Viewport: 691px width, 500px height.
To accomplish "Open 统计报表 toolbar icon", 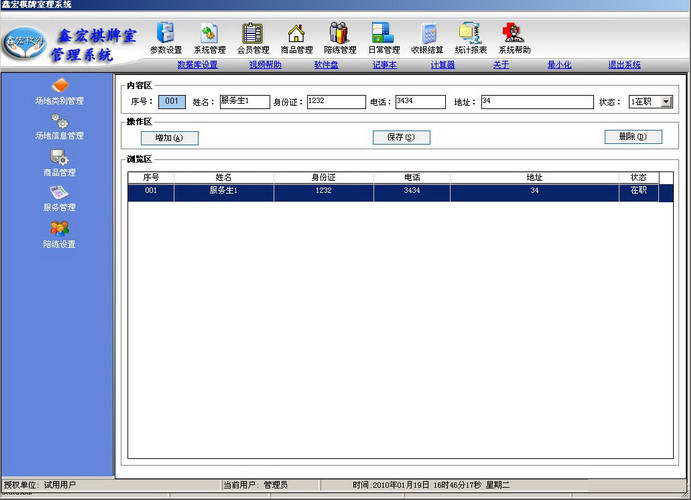I will tap(471, 38).
